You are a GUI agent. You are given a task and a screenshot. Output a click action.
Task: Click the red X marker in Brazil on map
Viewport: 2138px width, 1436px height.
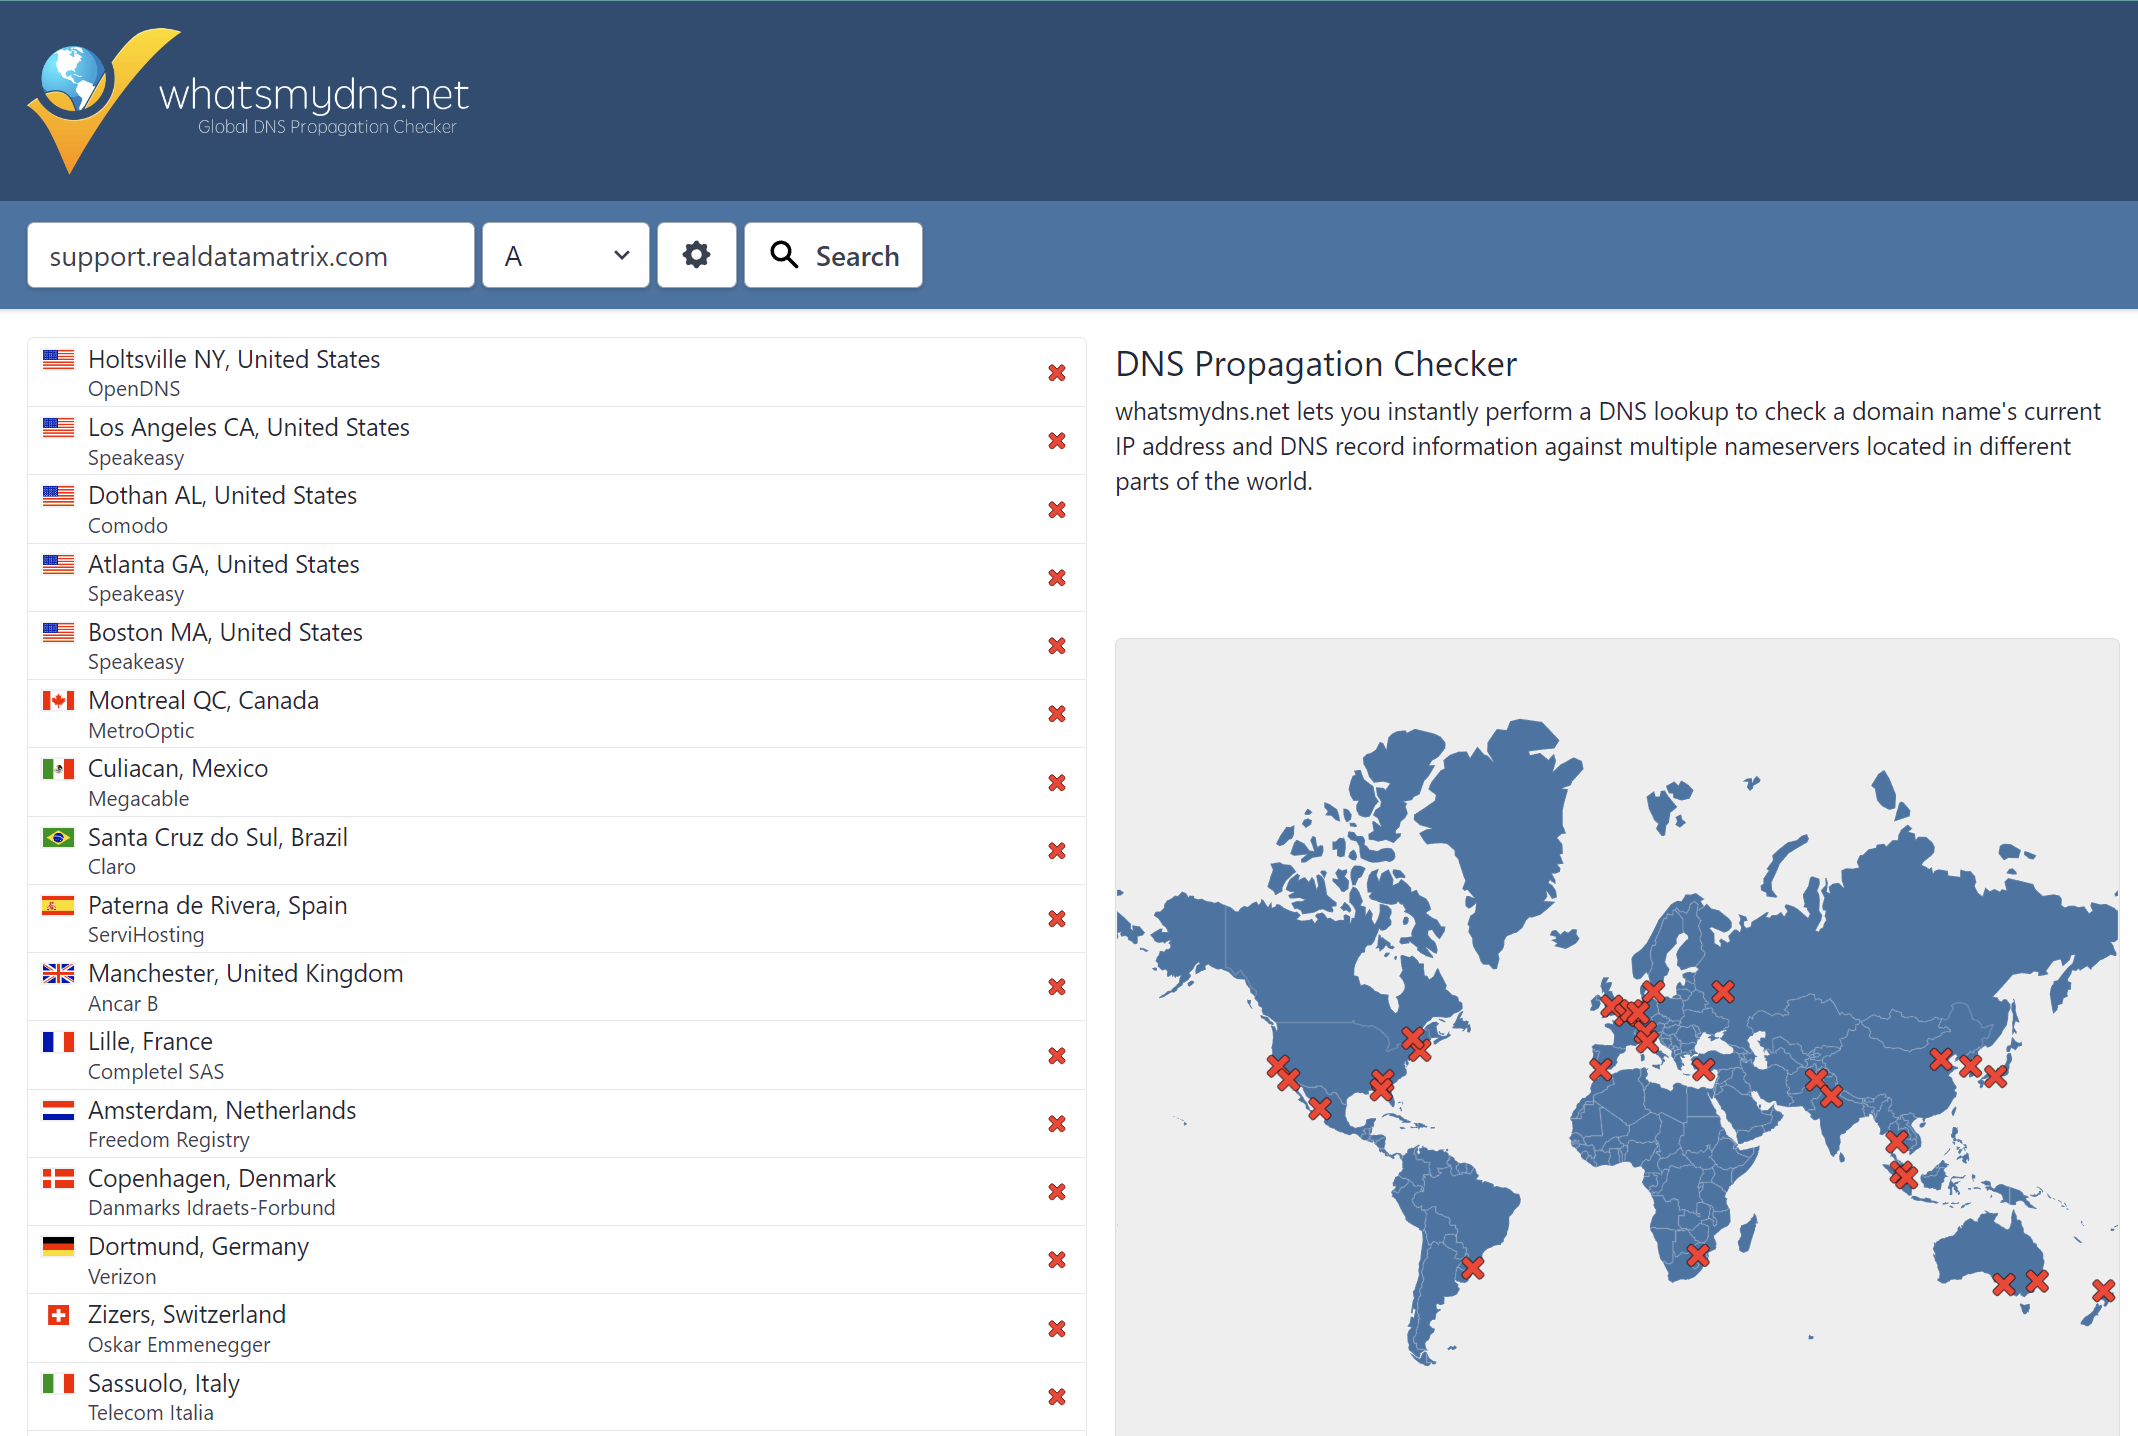1472,1268
